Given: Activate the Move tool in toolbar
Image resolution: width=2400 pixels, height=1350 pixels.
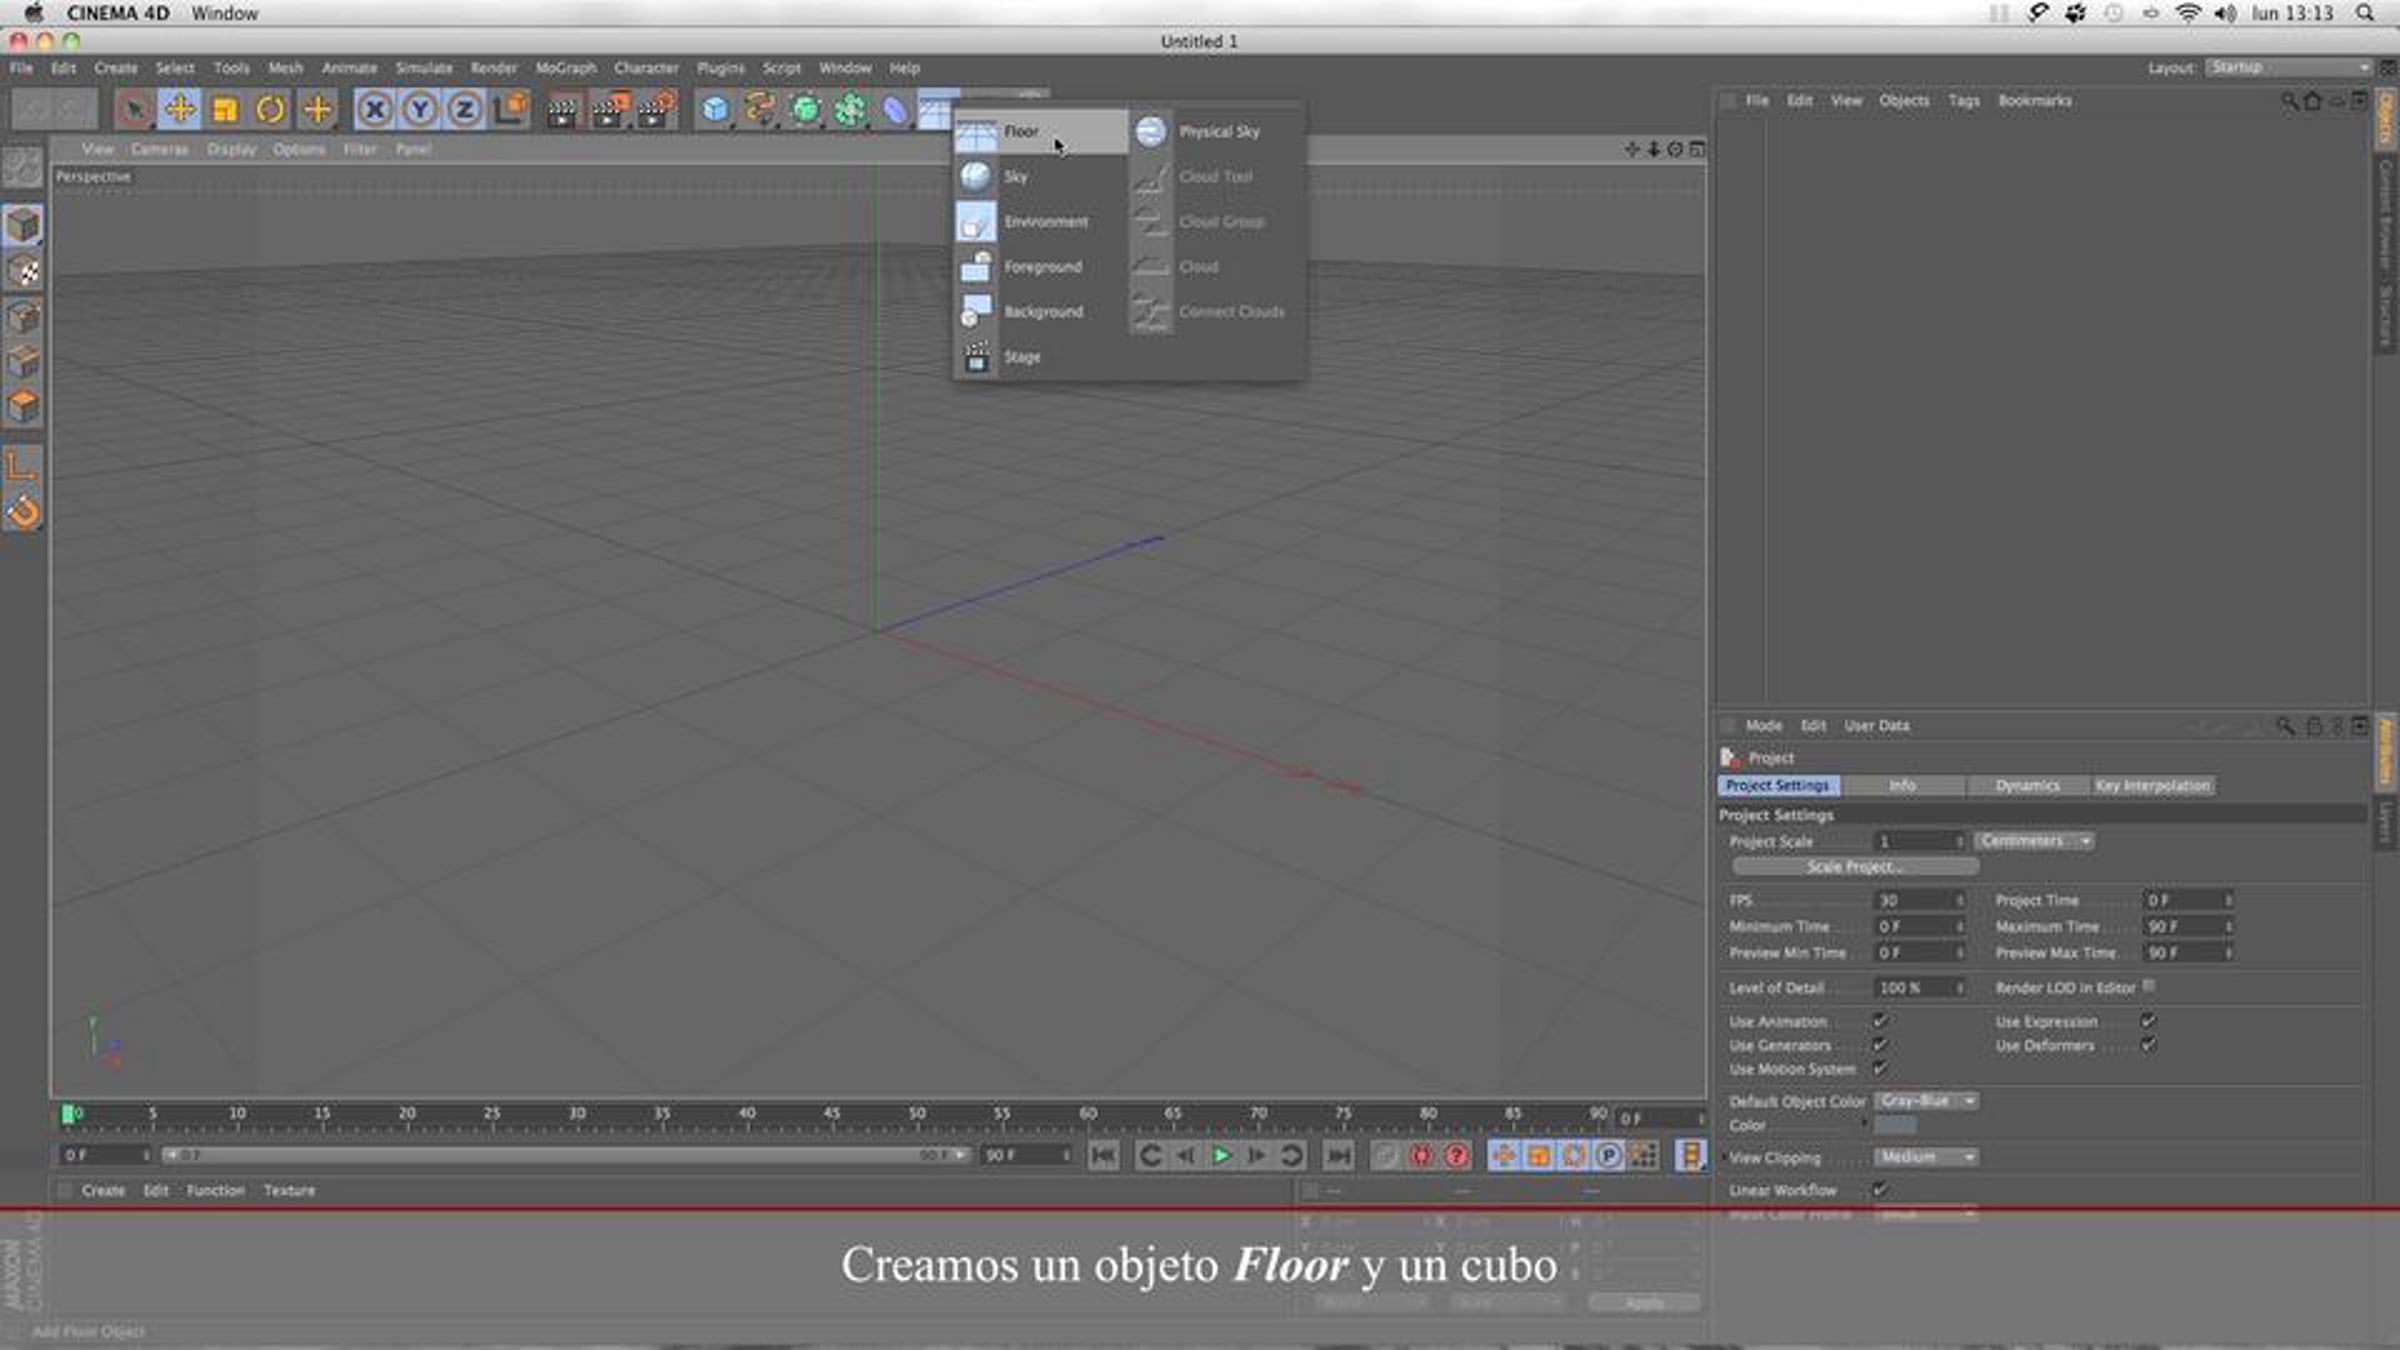Looking at the screenshot, I should tap(179, 109).
